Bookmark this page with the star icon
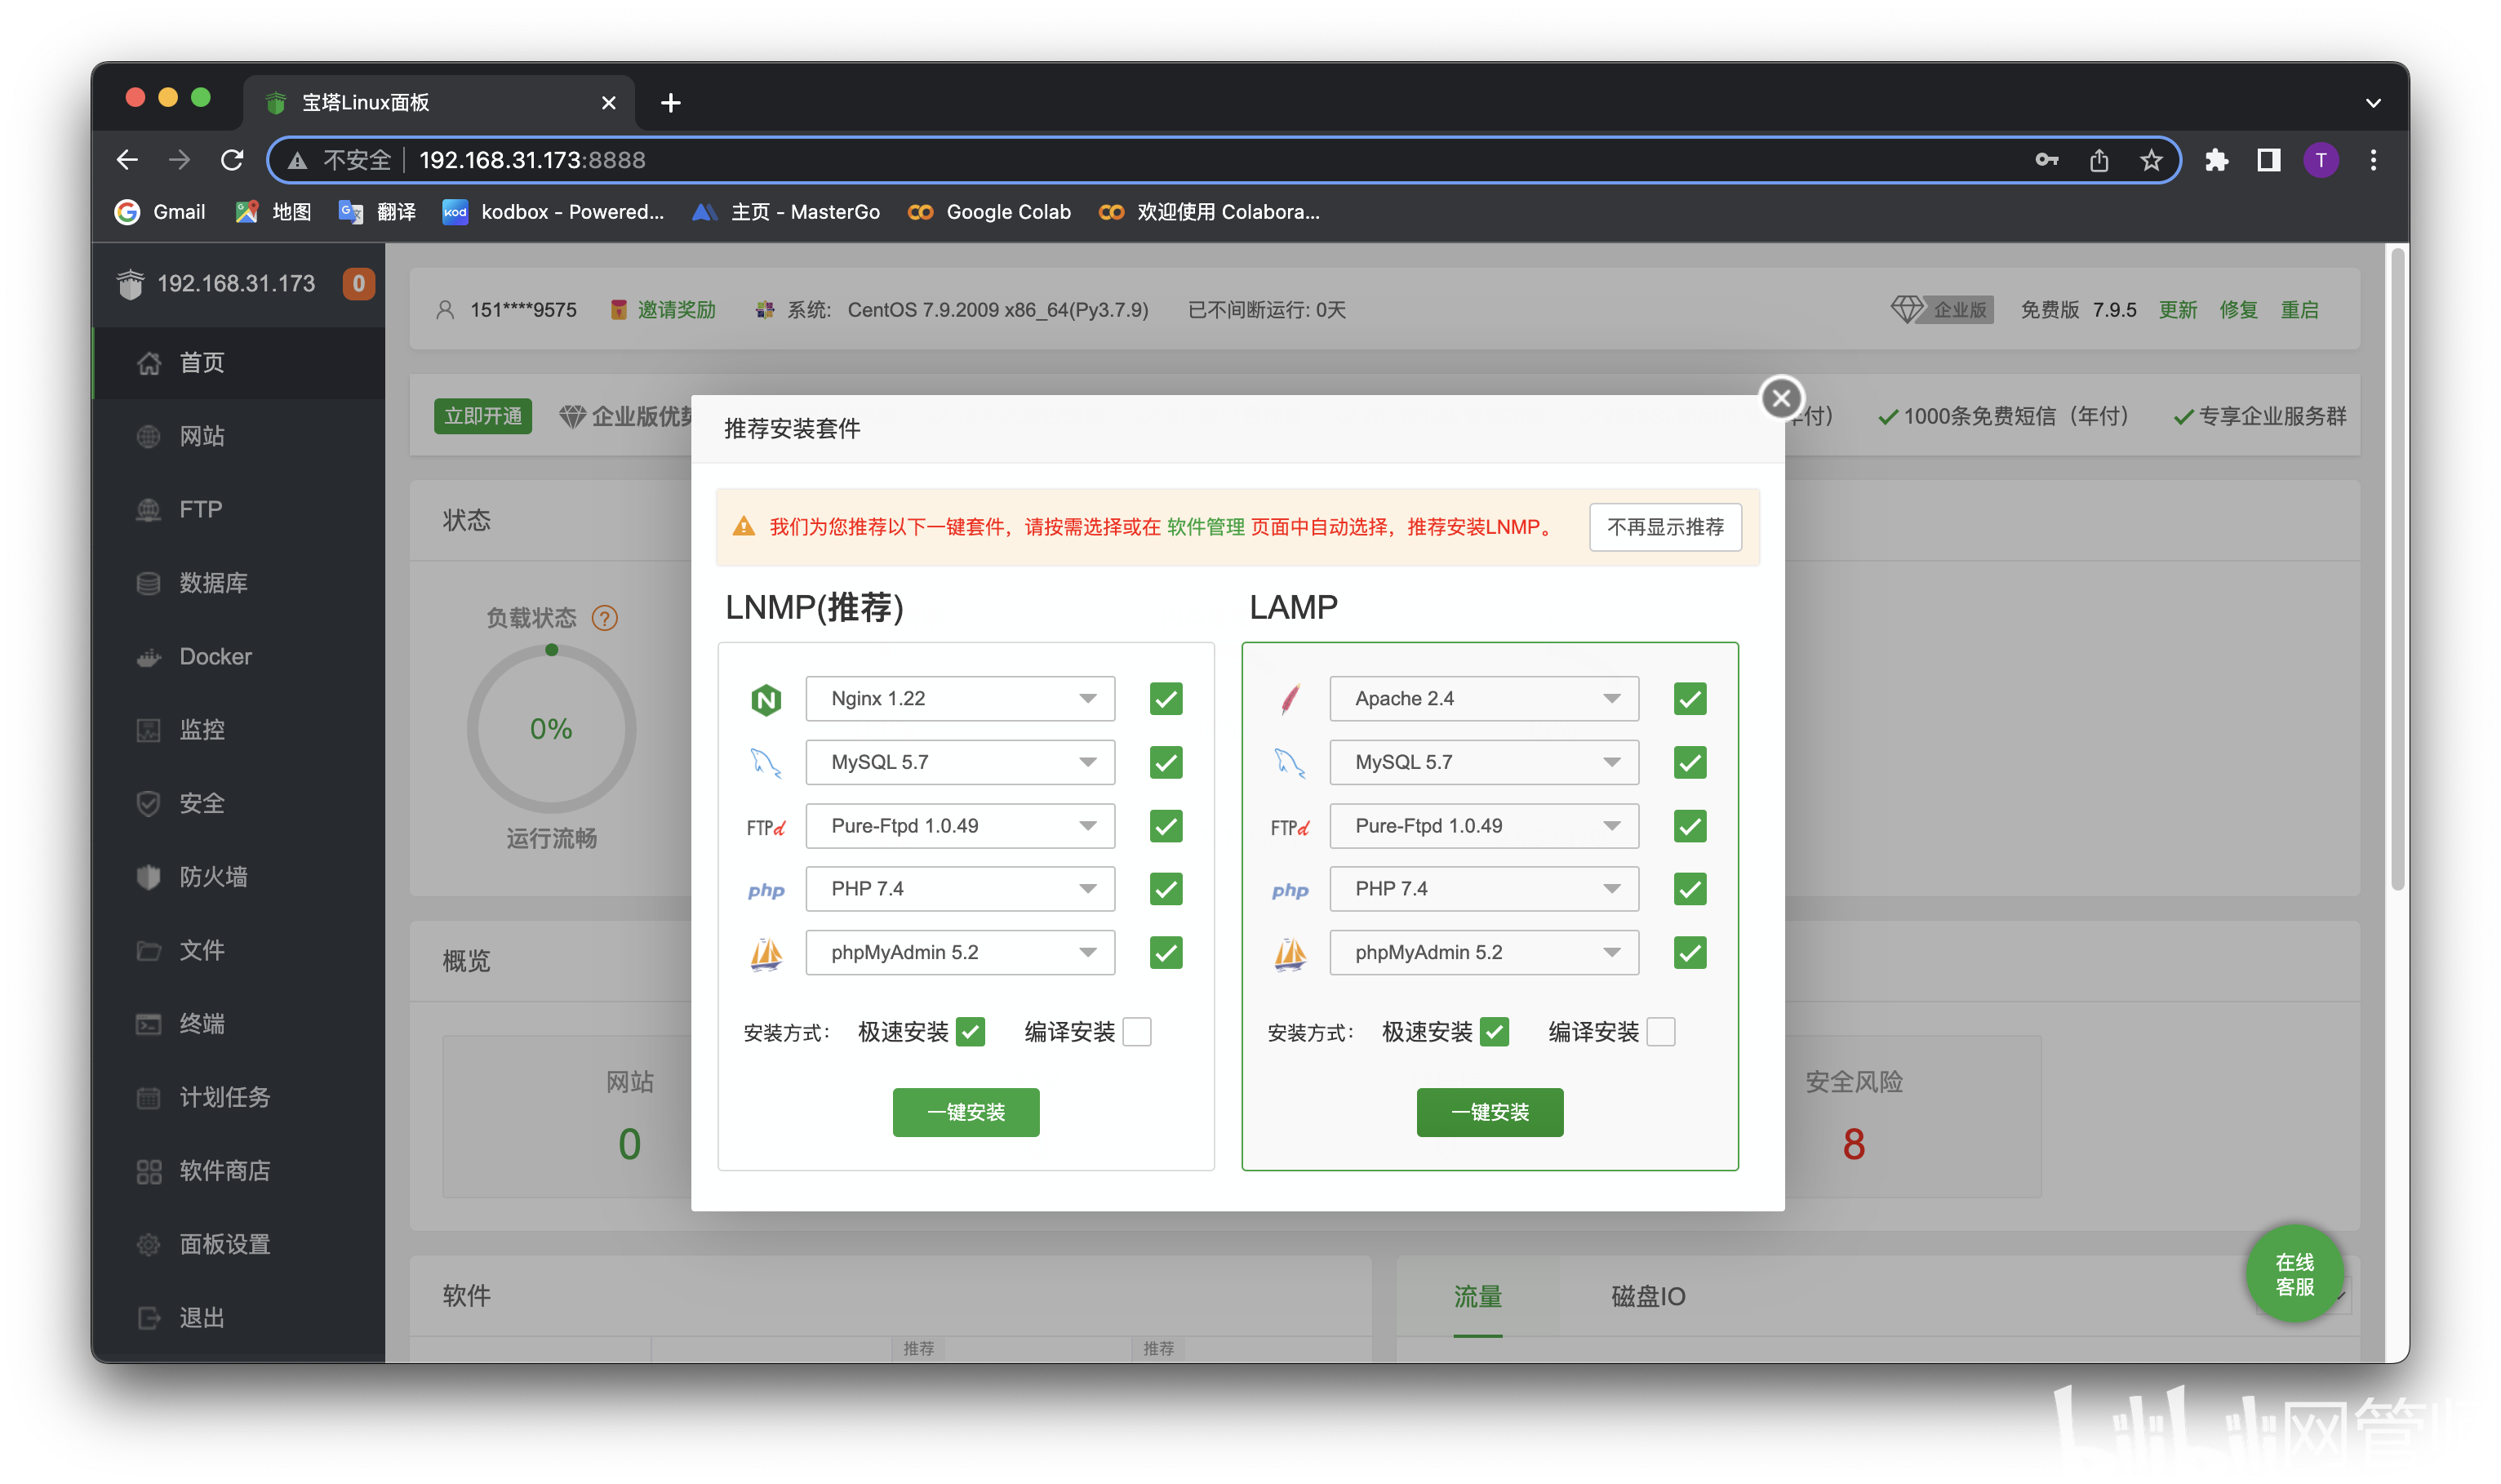Image resolution: width=2501 pixels, height=1484 pixels. click(x=2151, y=160)
